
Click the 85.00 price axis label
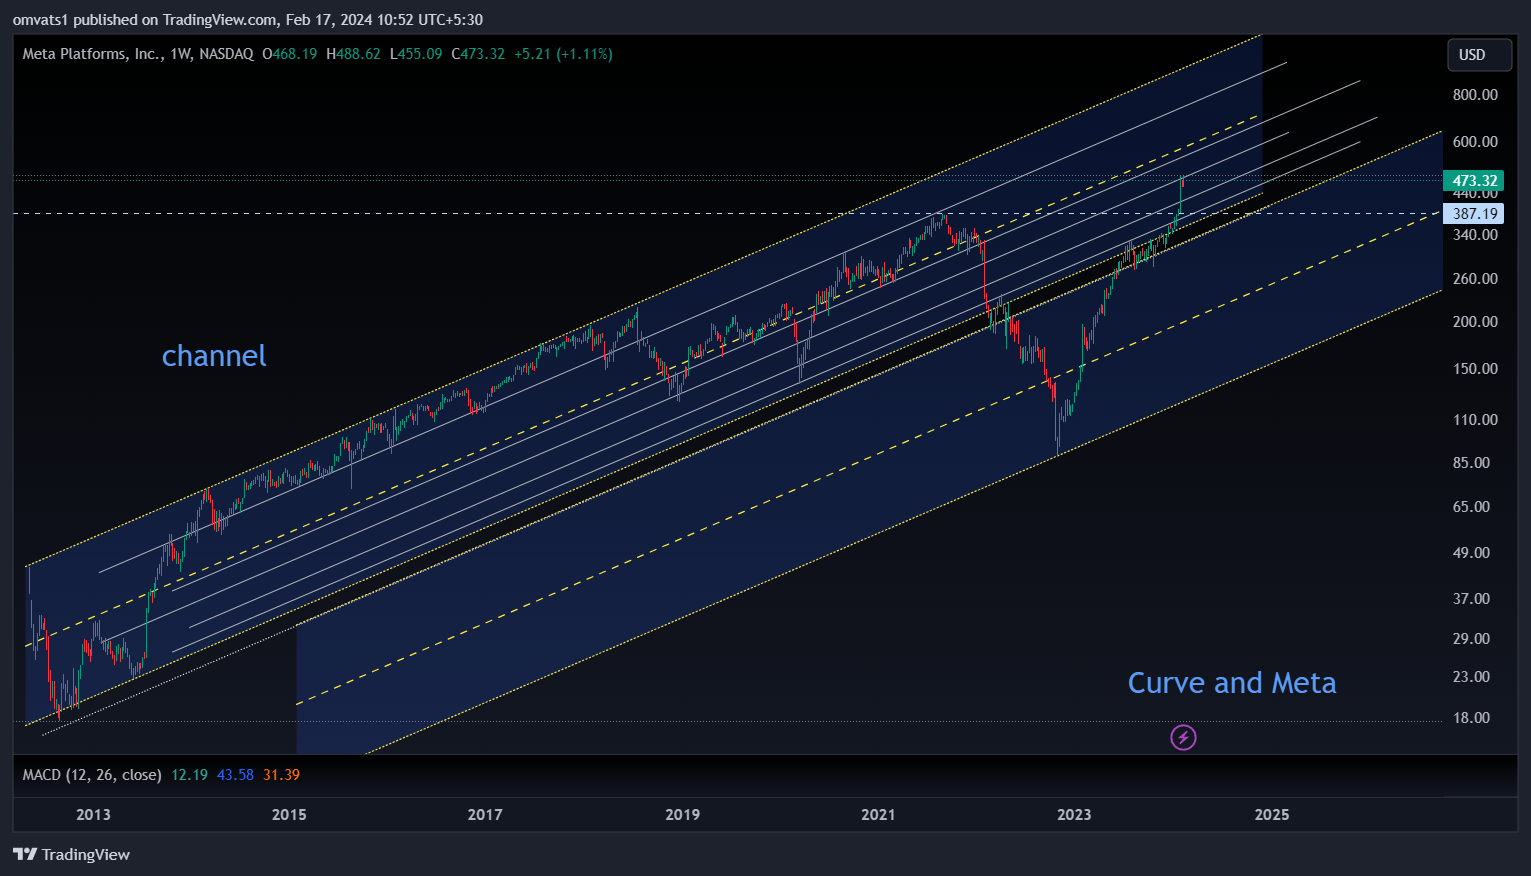[x=1471, y=463]
